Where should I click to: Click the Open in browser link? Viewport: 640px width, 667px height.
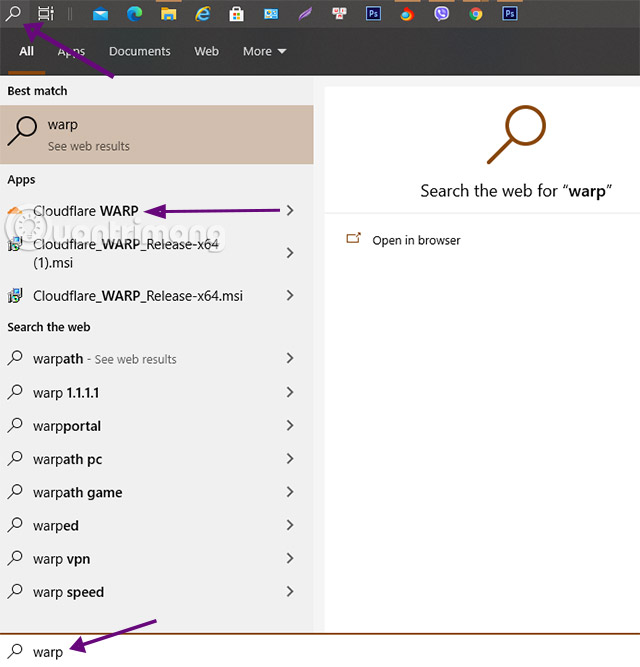[x=416, y=240]
